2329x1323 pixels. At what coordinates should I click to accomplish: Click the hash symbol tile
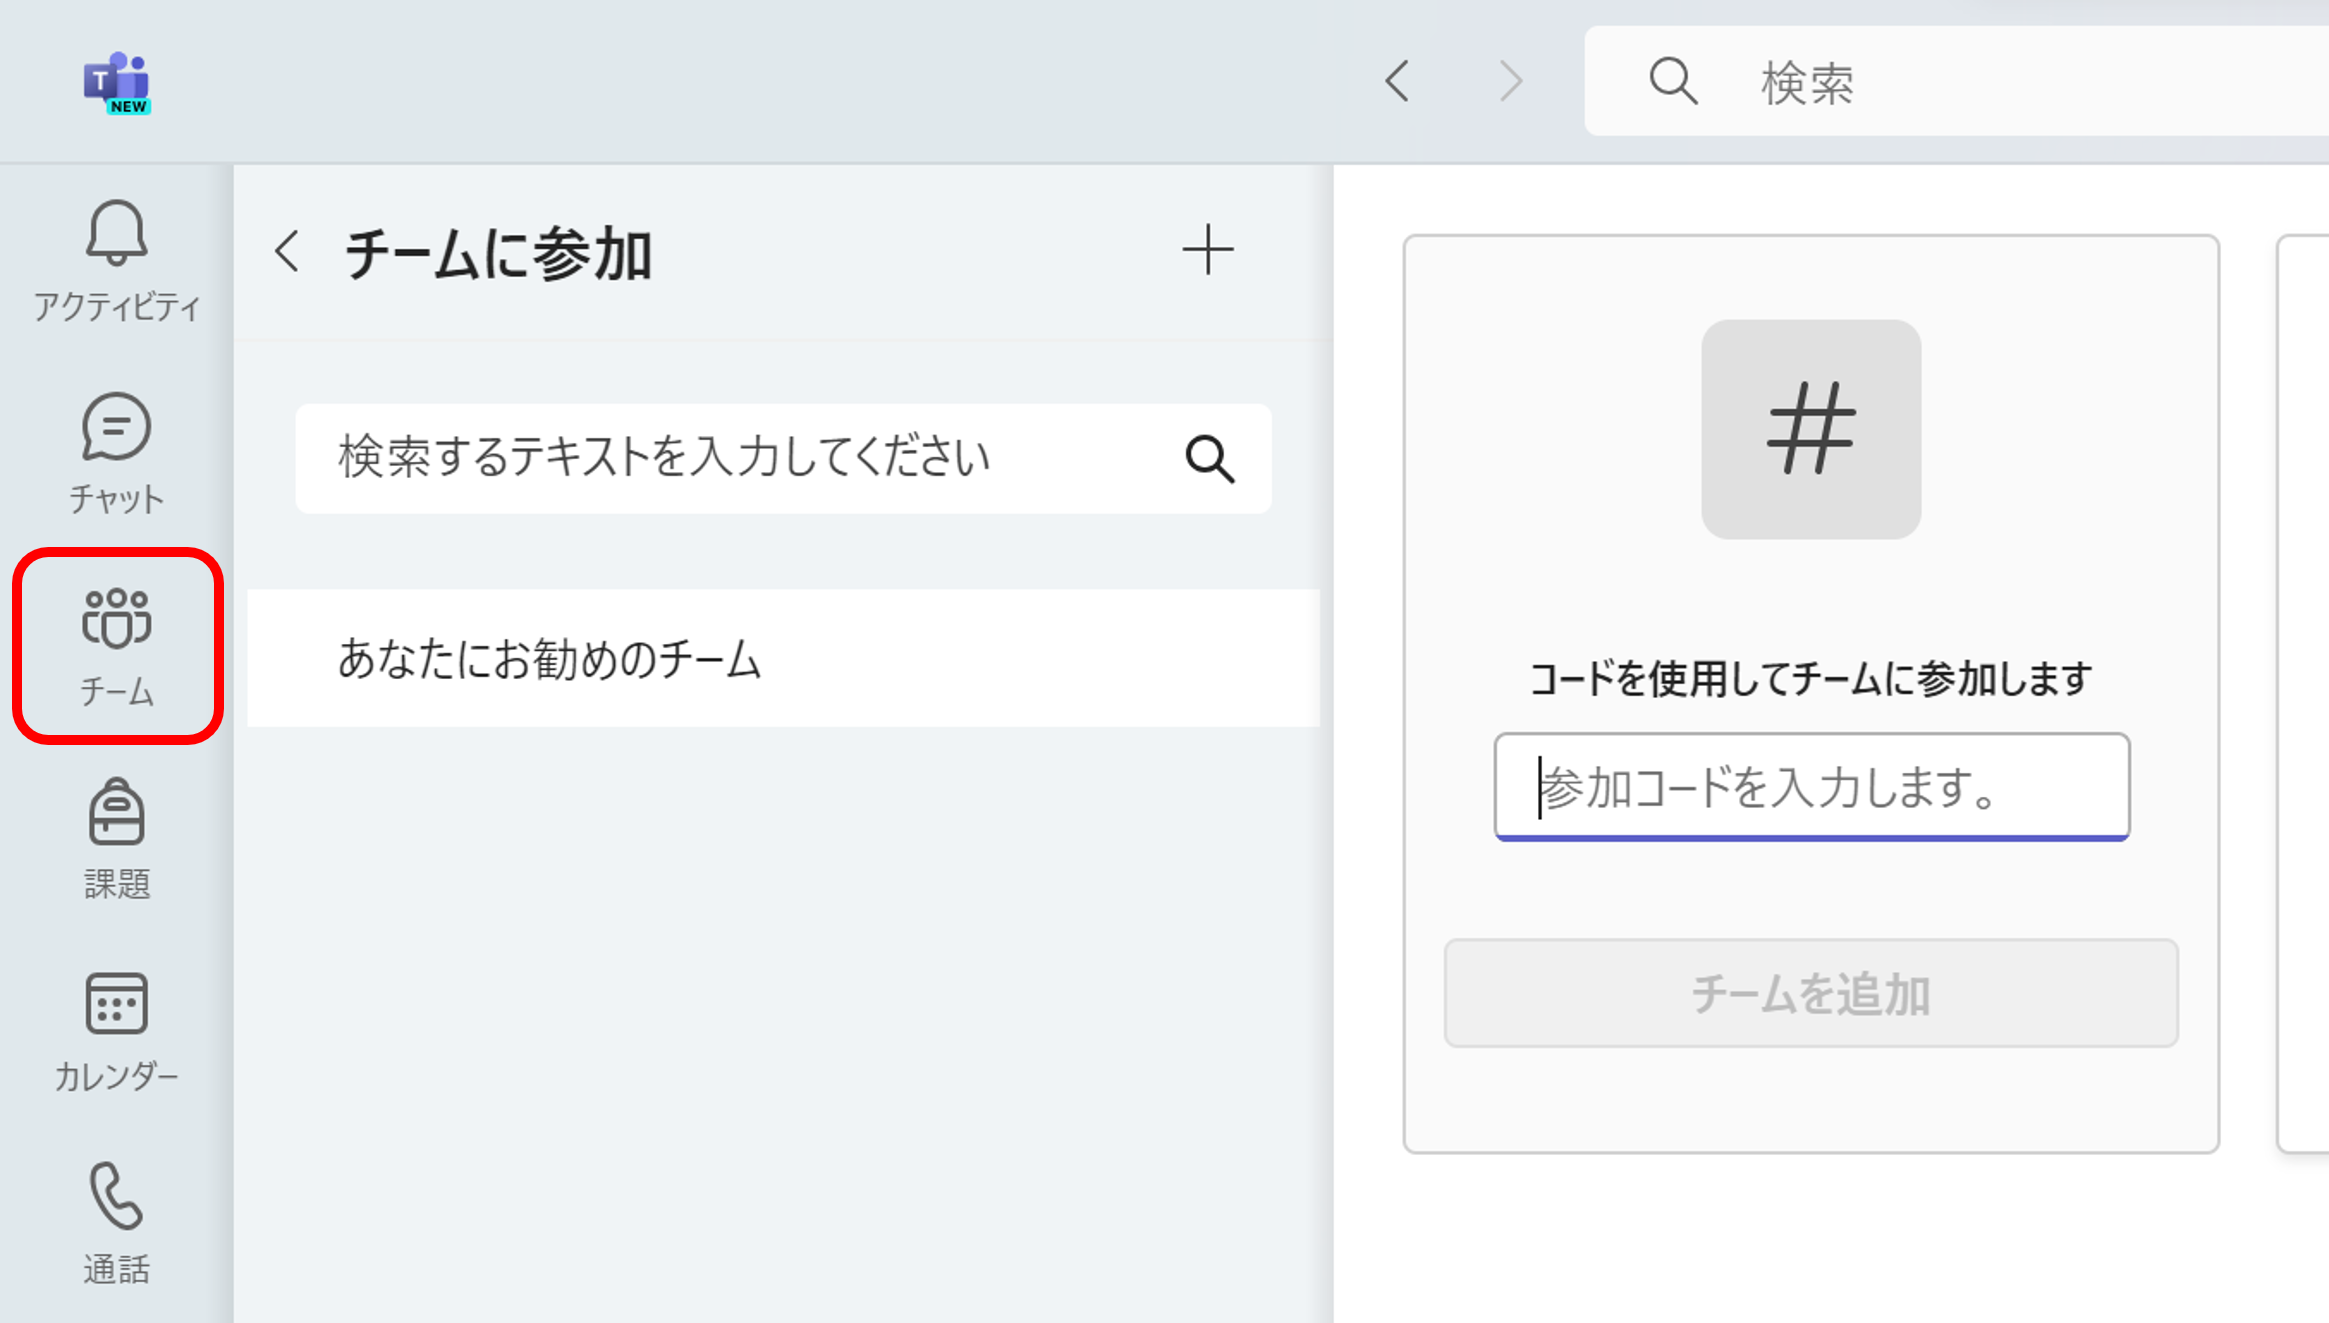click(1810, 429)
